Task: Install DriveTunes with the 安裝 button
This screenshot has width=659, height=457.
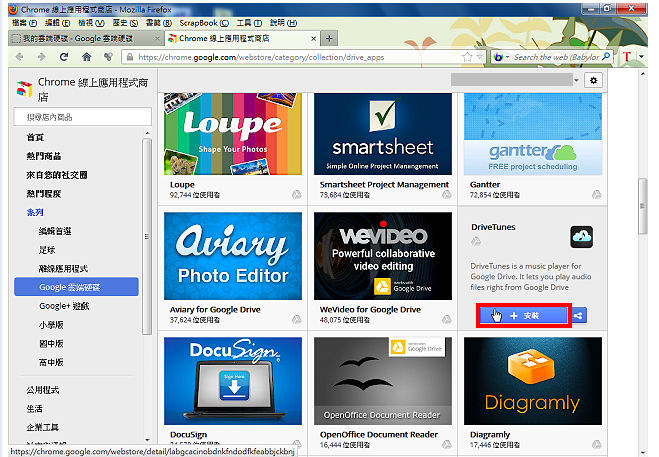Action: point(524,315)
